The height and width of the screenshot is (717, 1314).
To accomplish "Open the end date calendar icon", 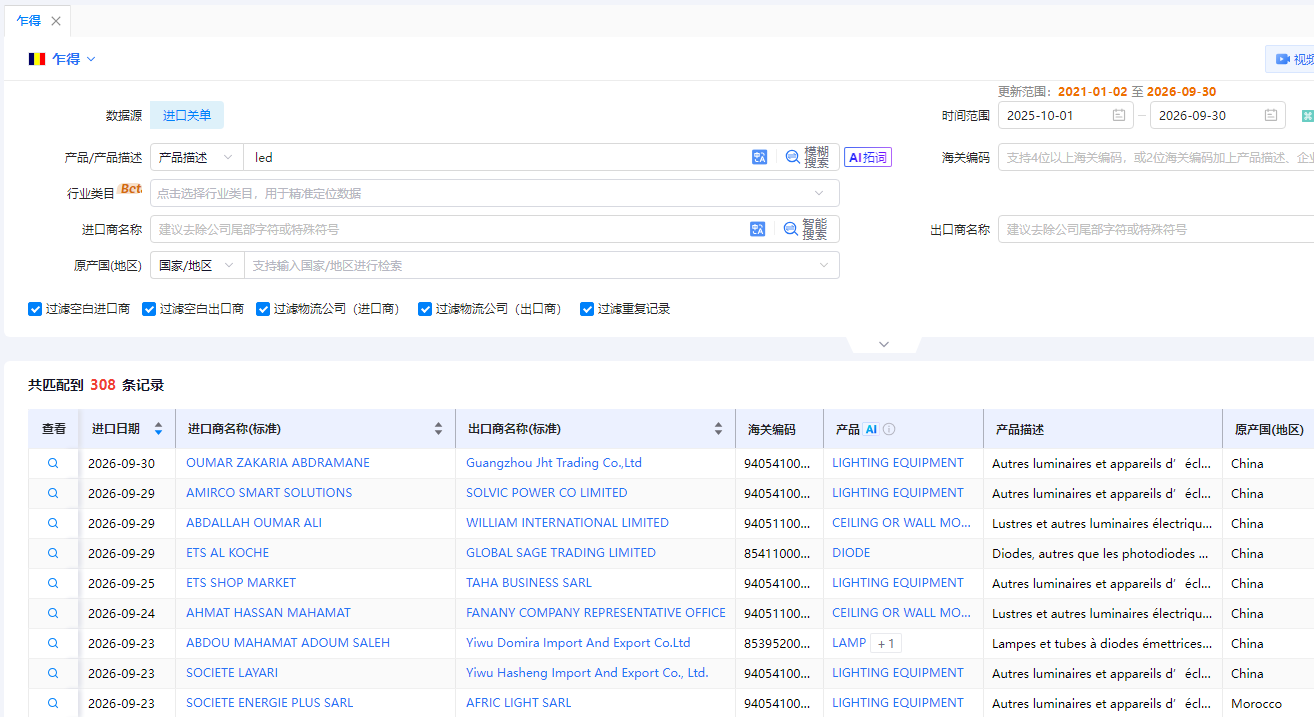I will pyautogui.click(x=1271, y=115).
